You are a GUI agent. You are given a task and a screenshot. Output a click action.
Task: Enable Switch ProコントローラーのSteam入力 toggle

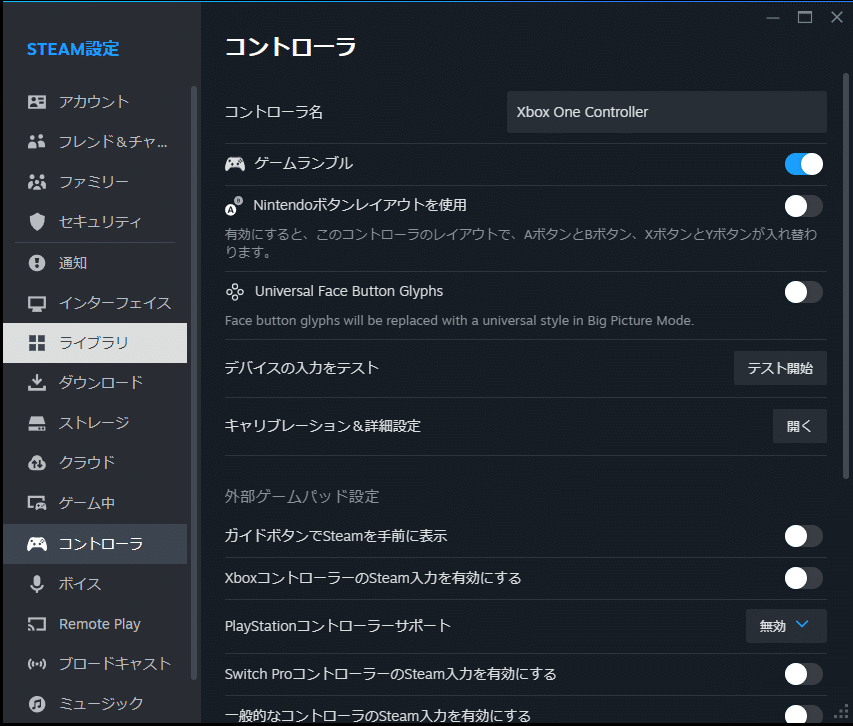pyautogui.click(x=803, y=674)
